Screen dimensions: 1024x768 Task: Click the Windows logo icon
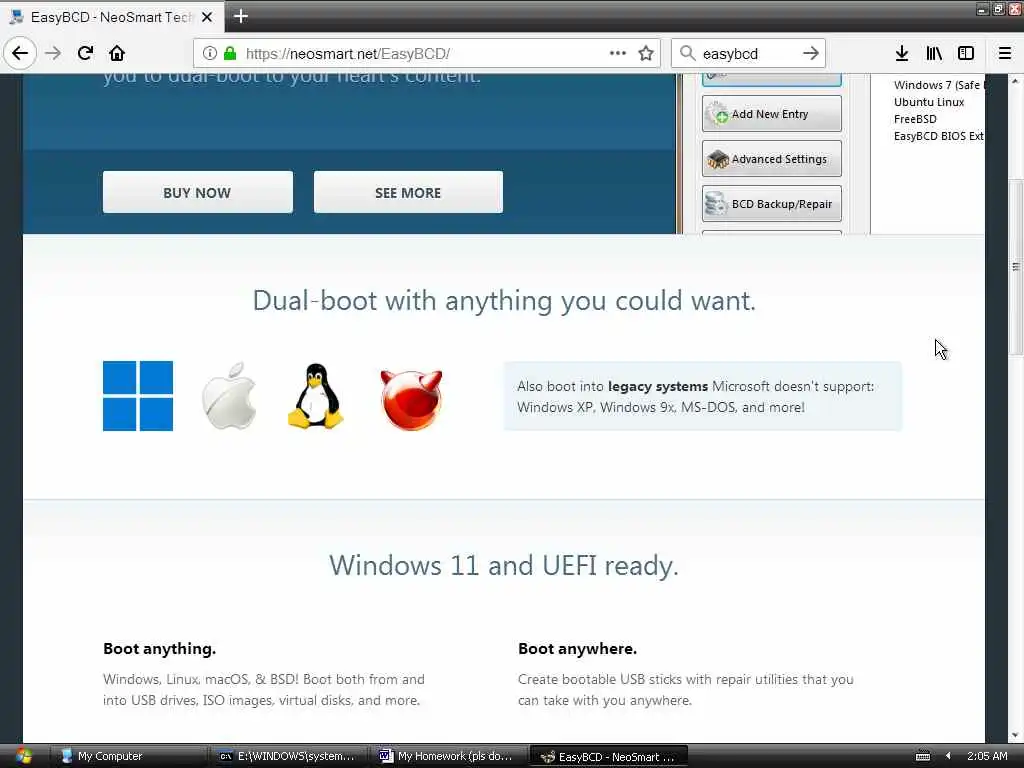[x=138, y=396]
